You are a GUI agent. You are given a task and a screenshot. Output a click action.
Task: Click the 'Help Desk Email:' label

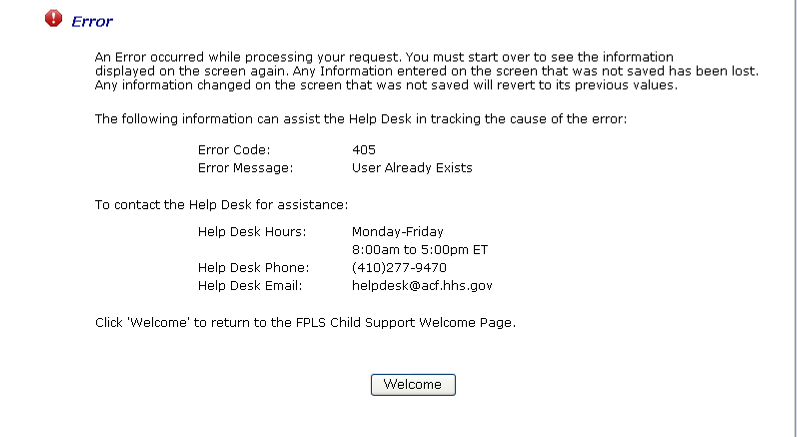[250, 286]
